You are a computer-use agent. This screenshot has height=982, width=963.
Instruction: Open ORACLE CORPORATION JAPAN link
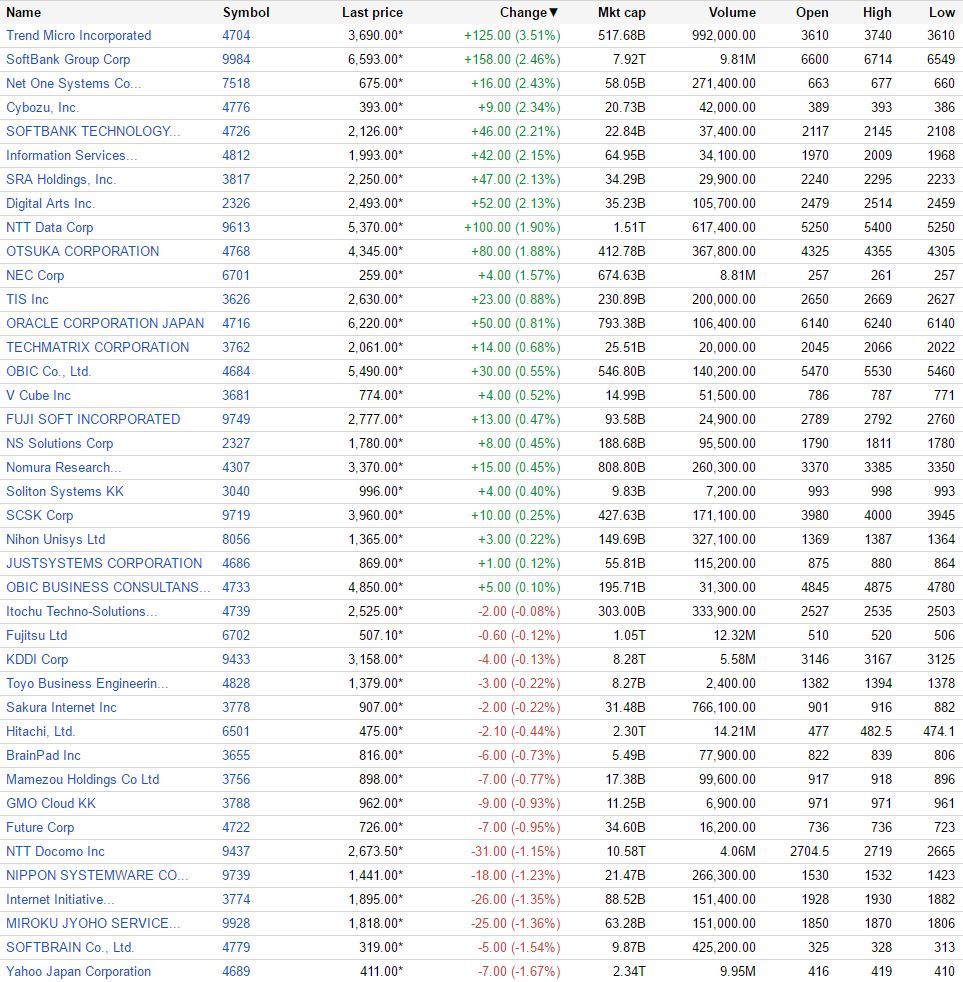pyautogui.click(x=105, y=323)
